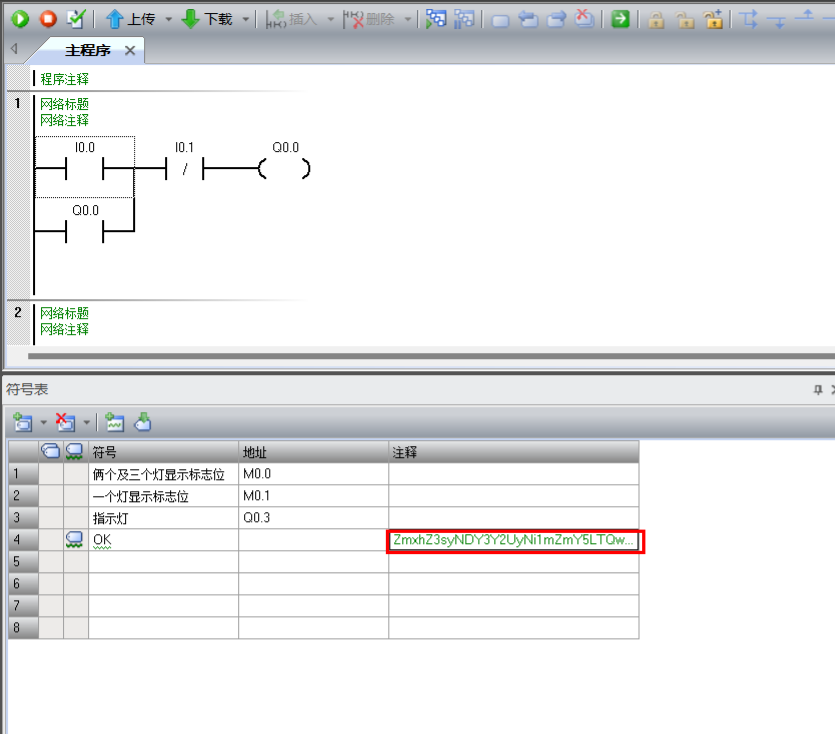Select network 2 网络注释 text

pos(64,329)
